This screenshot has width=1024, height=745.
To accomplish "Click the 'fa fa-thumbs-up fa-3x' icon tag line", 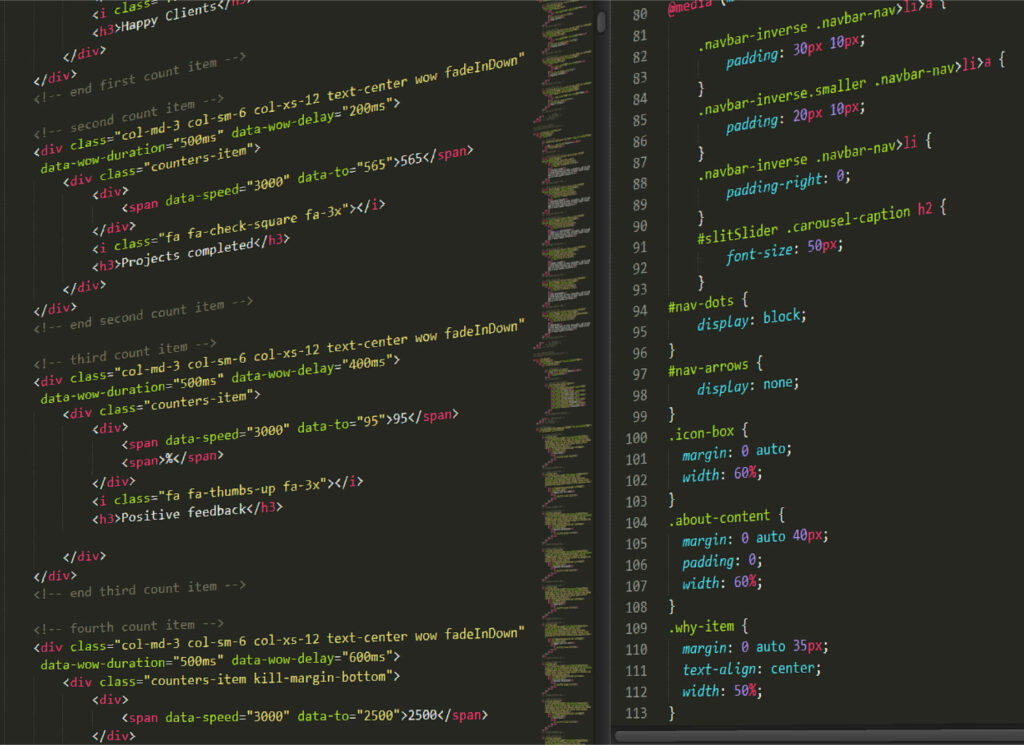I will [x=227, y=492].
